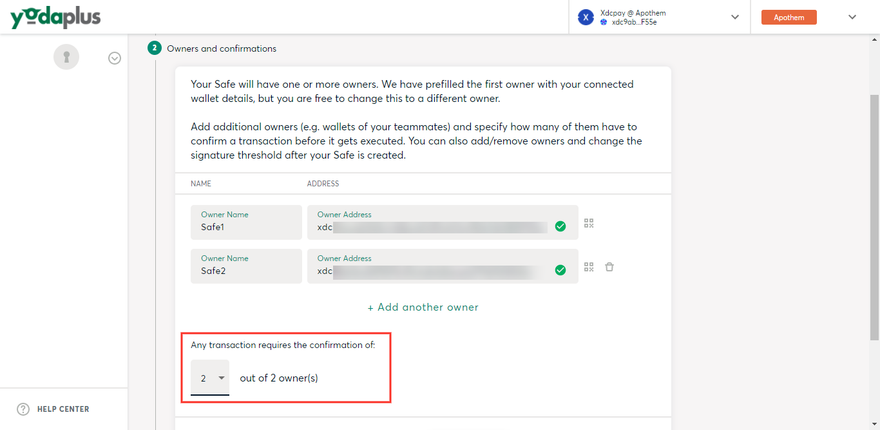The width and height of the screenshot is (880, 430).
Task: Click the keyhole avatar icon in sidebar
Action: click(x=66, y=58)
